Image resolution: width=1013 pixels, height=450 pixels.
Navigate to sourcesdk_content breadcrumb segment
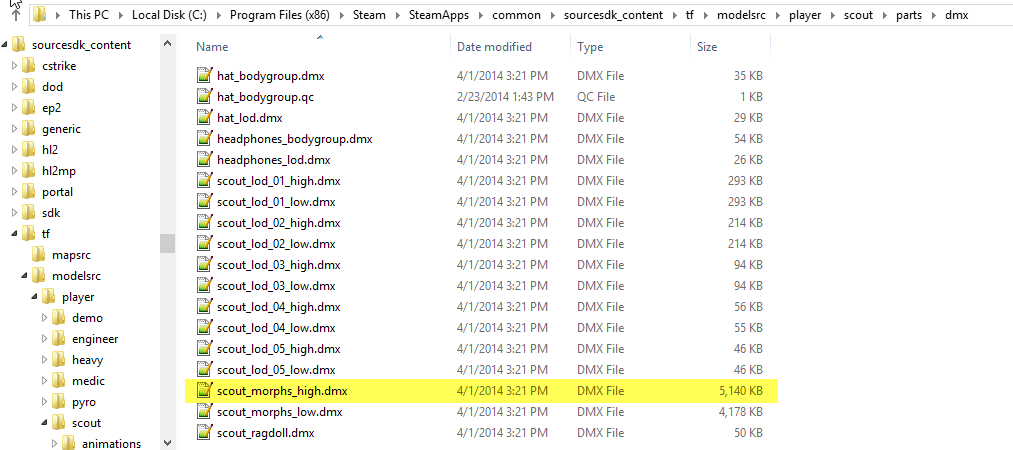(612, 15)
